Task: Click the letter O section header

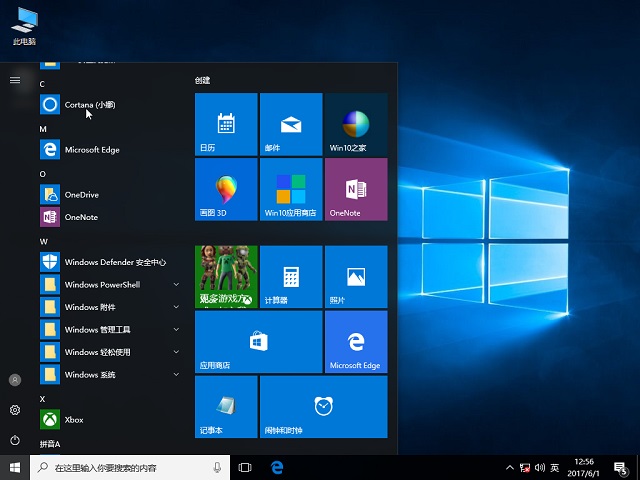Action: [x=42, y=174]
